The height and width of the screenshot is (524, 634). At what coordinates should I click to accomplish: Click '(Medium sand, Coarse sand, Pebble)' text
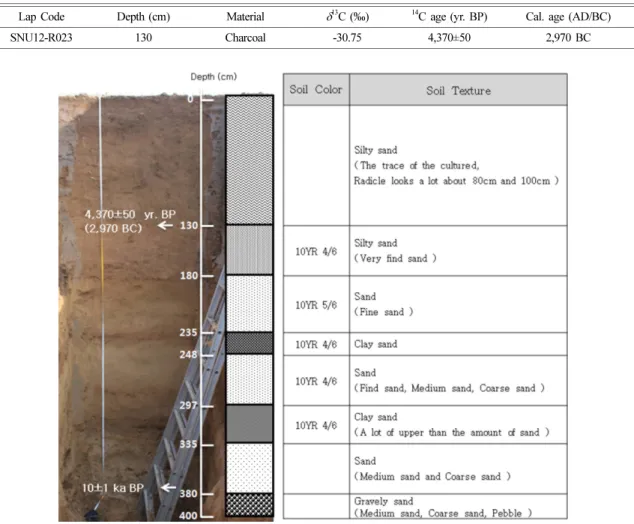point(443,513)
